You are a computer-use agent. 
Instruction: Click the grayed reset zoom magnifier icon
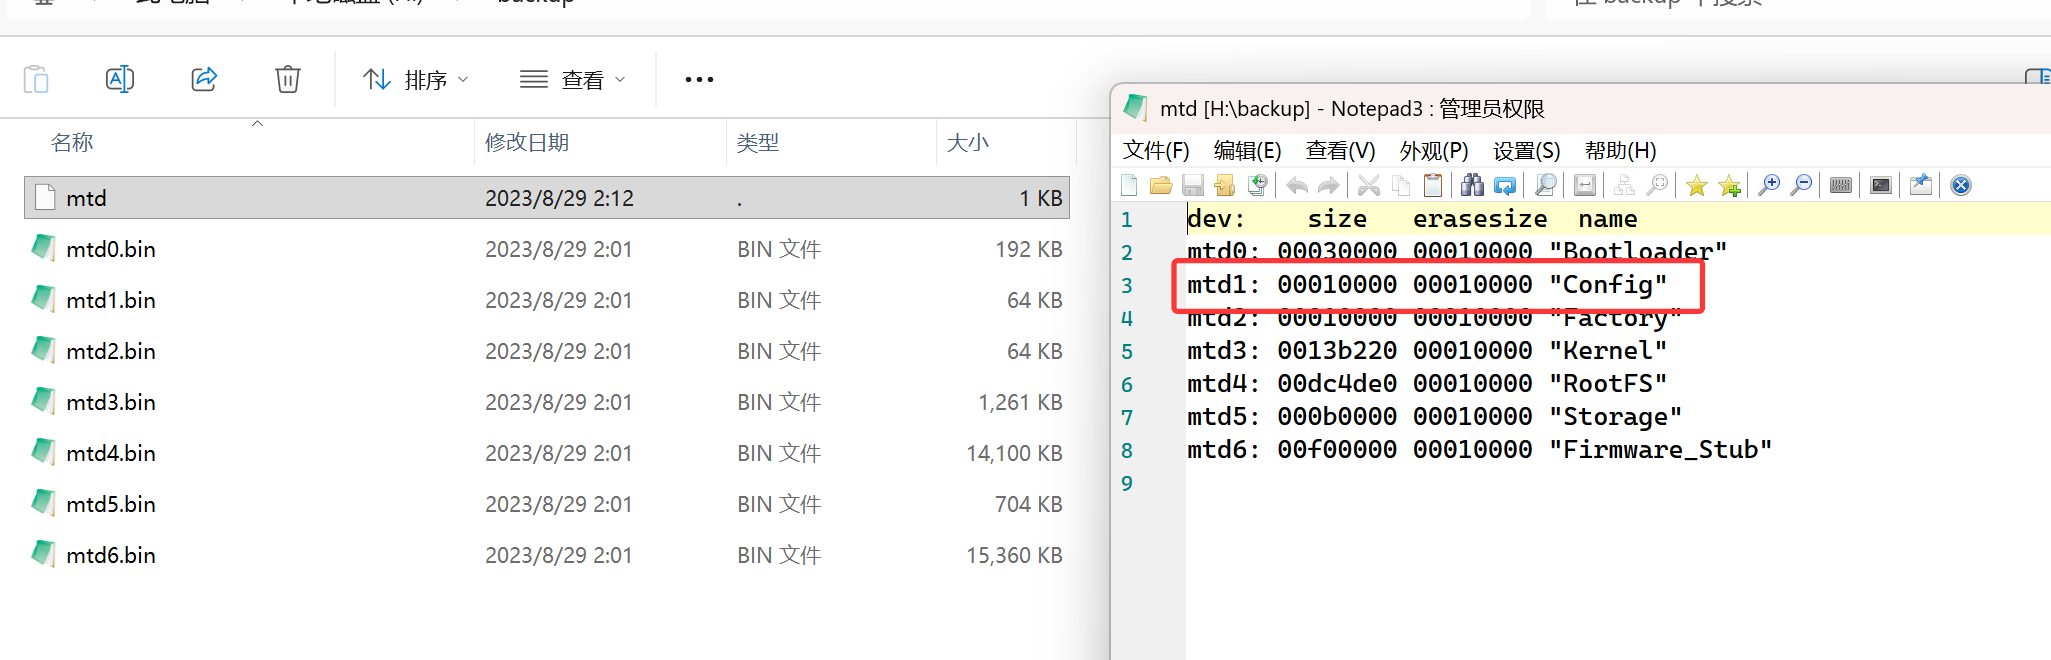coord(1657,185)
